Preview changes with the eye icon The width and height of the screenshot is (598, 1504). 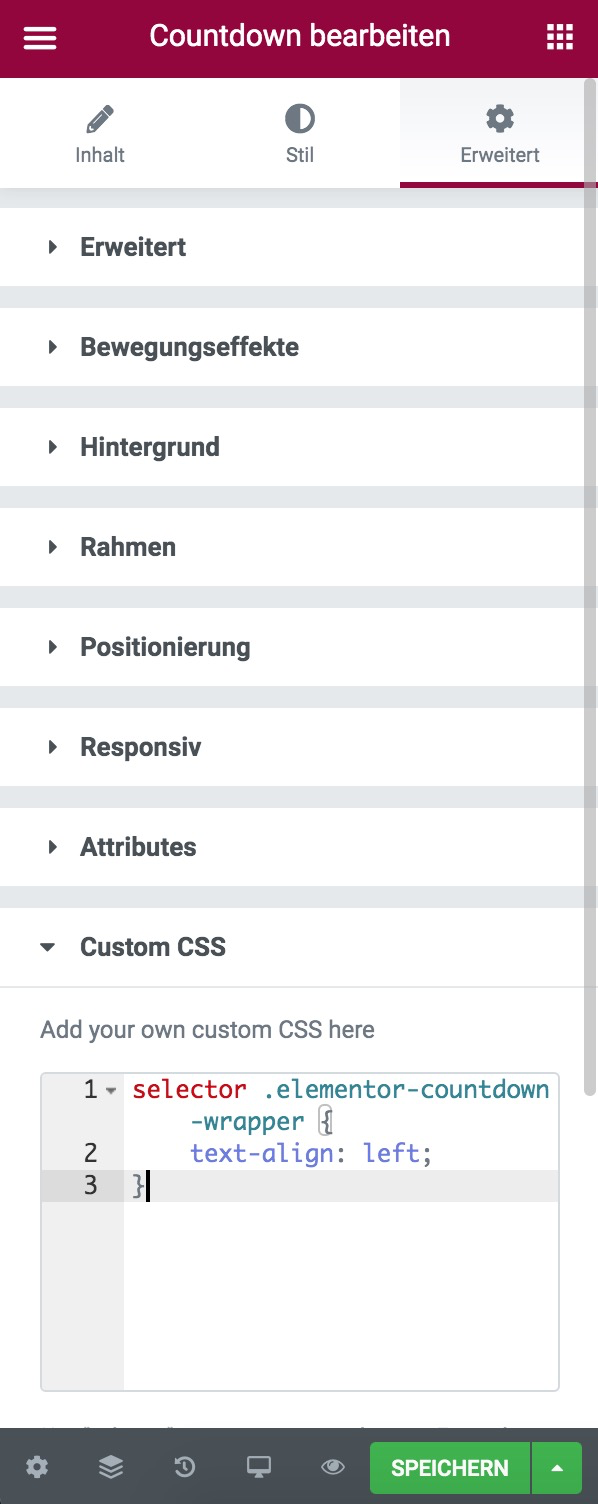tap(332, 1467)
